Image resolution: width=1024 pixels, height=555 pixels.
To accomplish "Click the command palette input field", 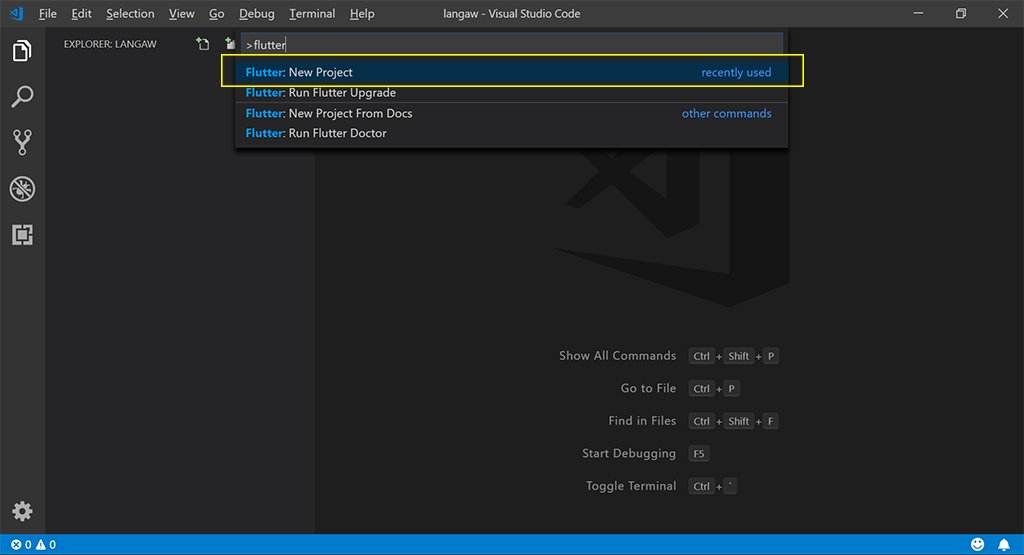I will point(510,45).
